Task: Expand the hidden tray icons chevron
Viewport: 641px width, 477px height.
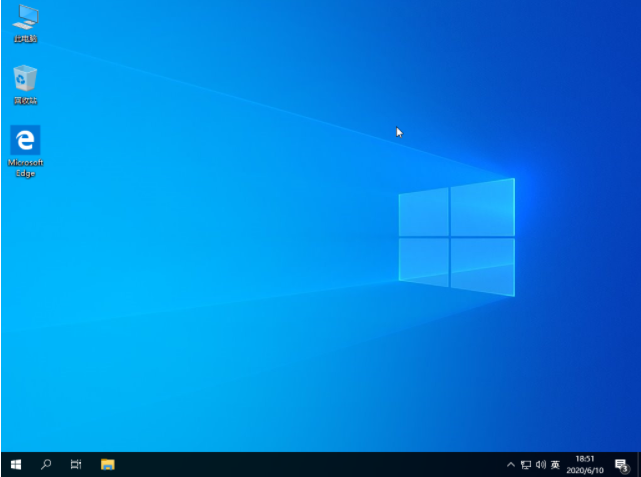Action: pos(512,465)
